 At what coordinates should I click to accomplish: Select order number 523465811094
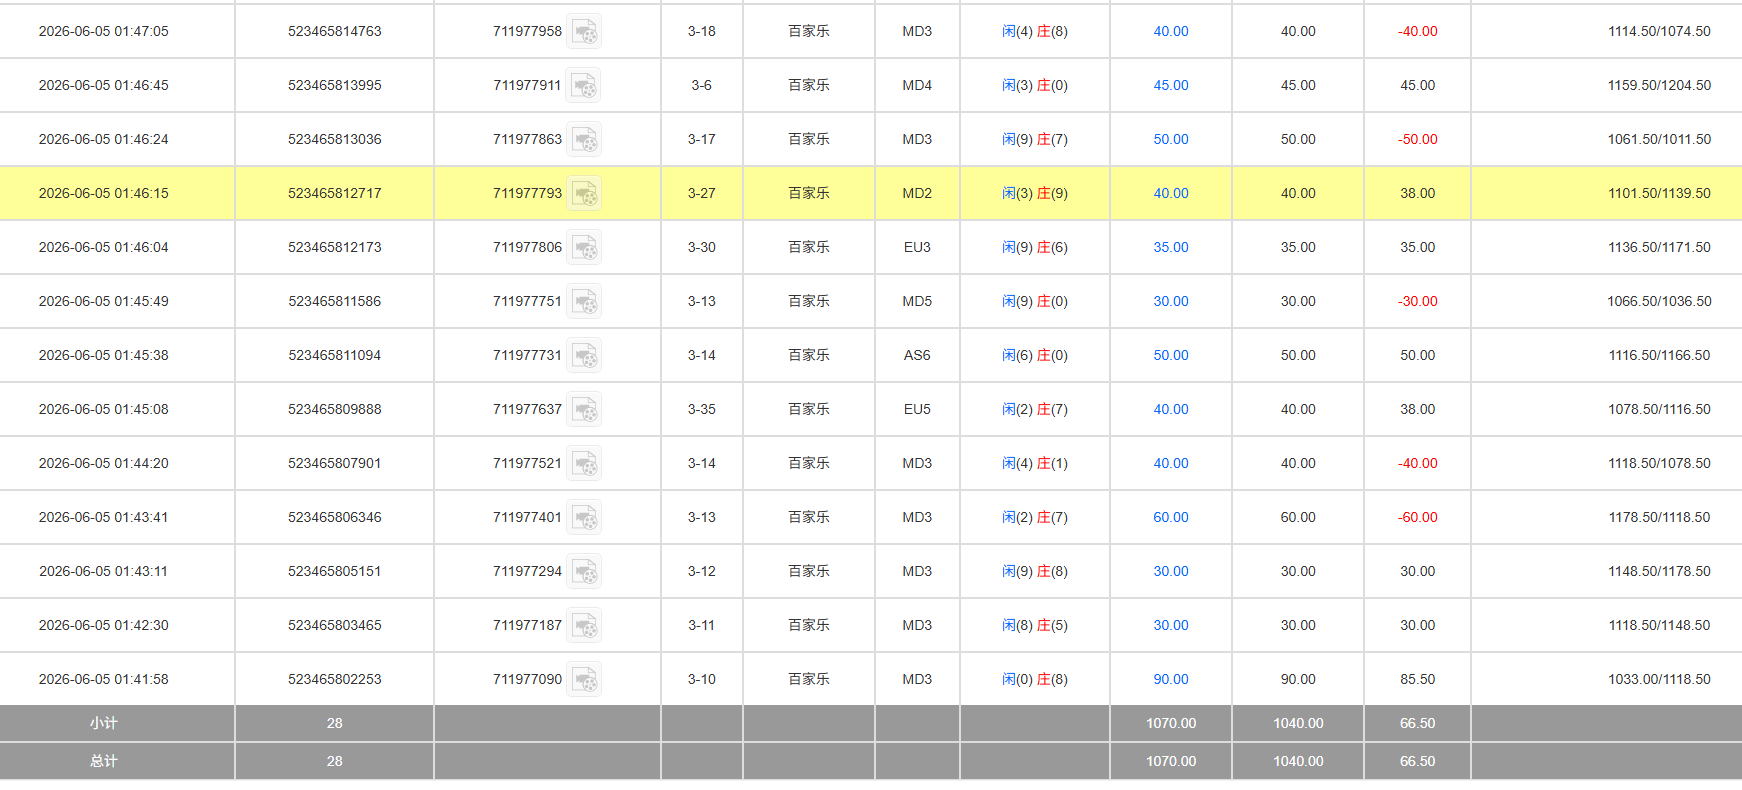pos(335,355)
